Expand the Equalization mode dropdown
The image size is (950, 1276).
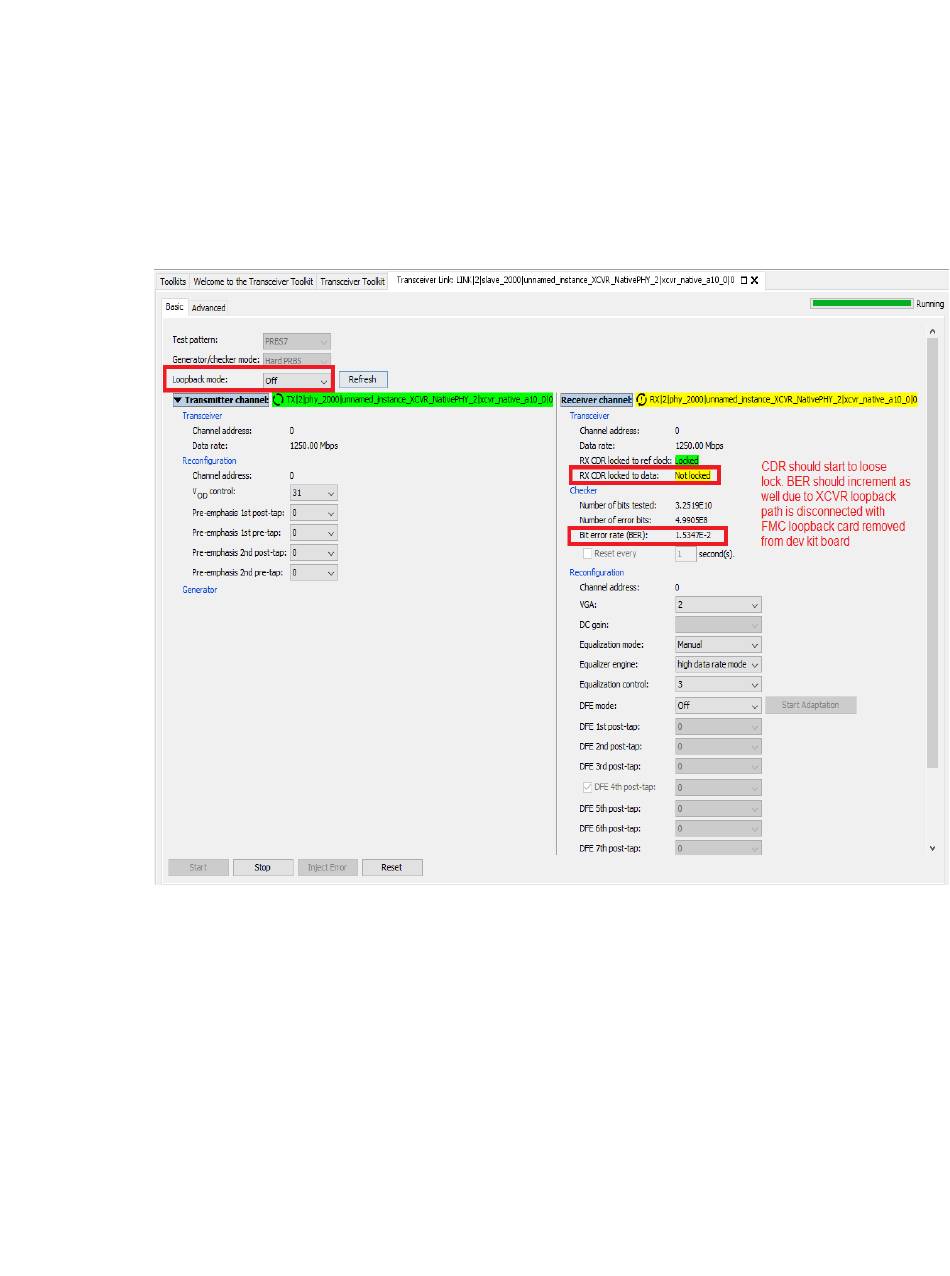(x=718, y=645)
